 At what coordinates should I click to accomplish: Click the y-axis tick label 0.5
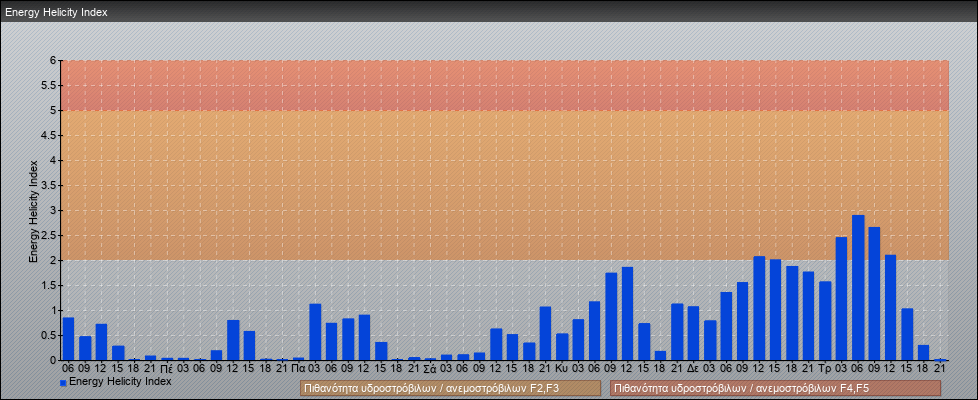[50, 335]
